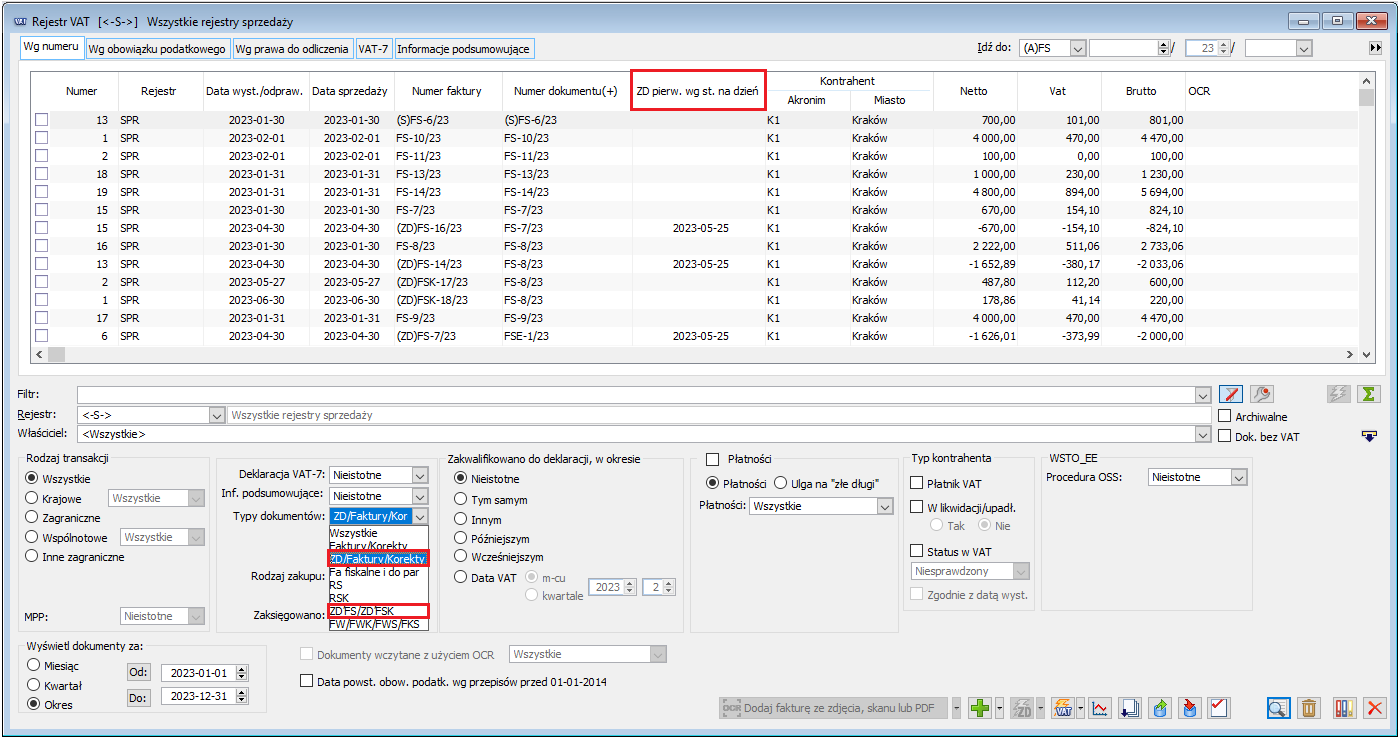Collapse the Typy dokumentów dropdown
This screenshot has width=1400, height=739.
420,516
